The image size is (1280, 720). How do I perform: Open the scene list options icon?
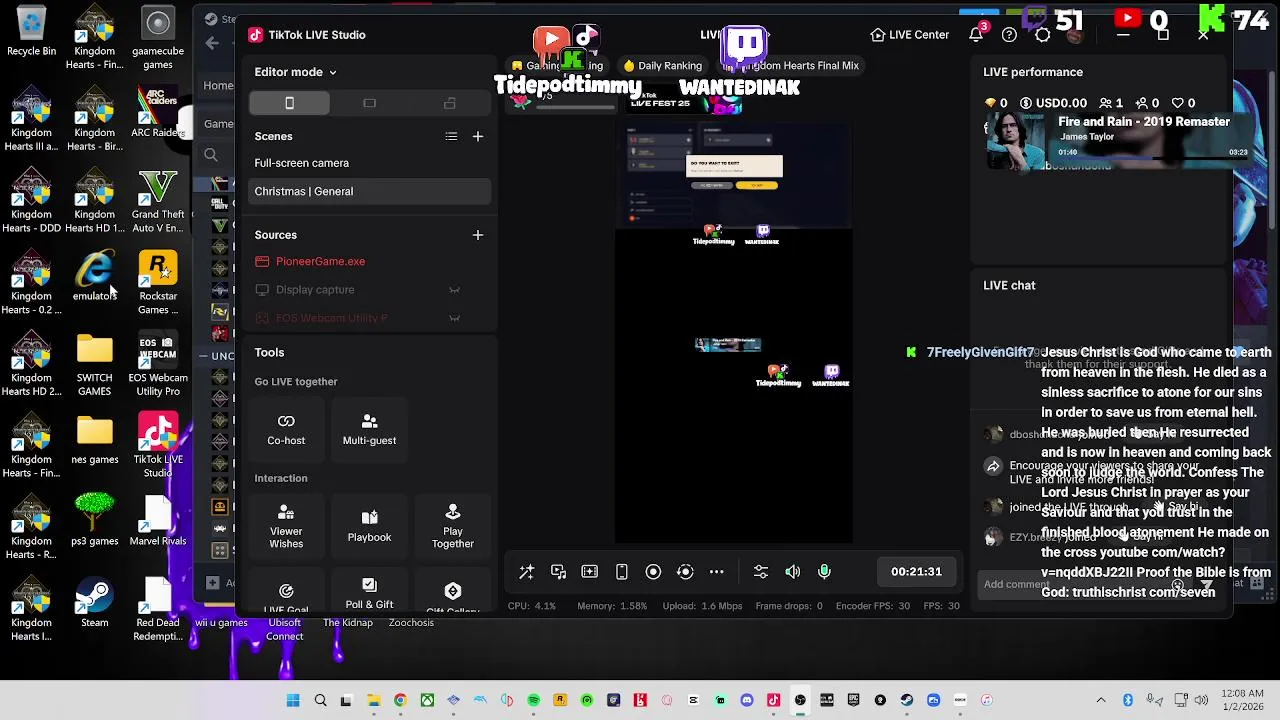tap(451, 136)
